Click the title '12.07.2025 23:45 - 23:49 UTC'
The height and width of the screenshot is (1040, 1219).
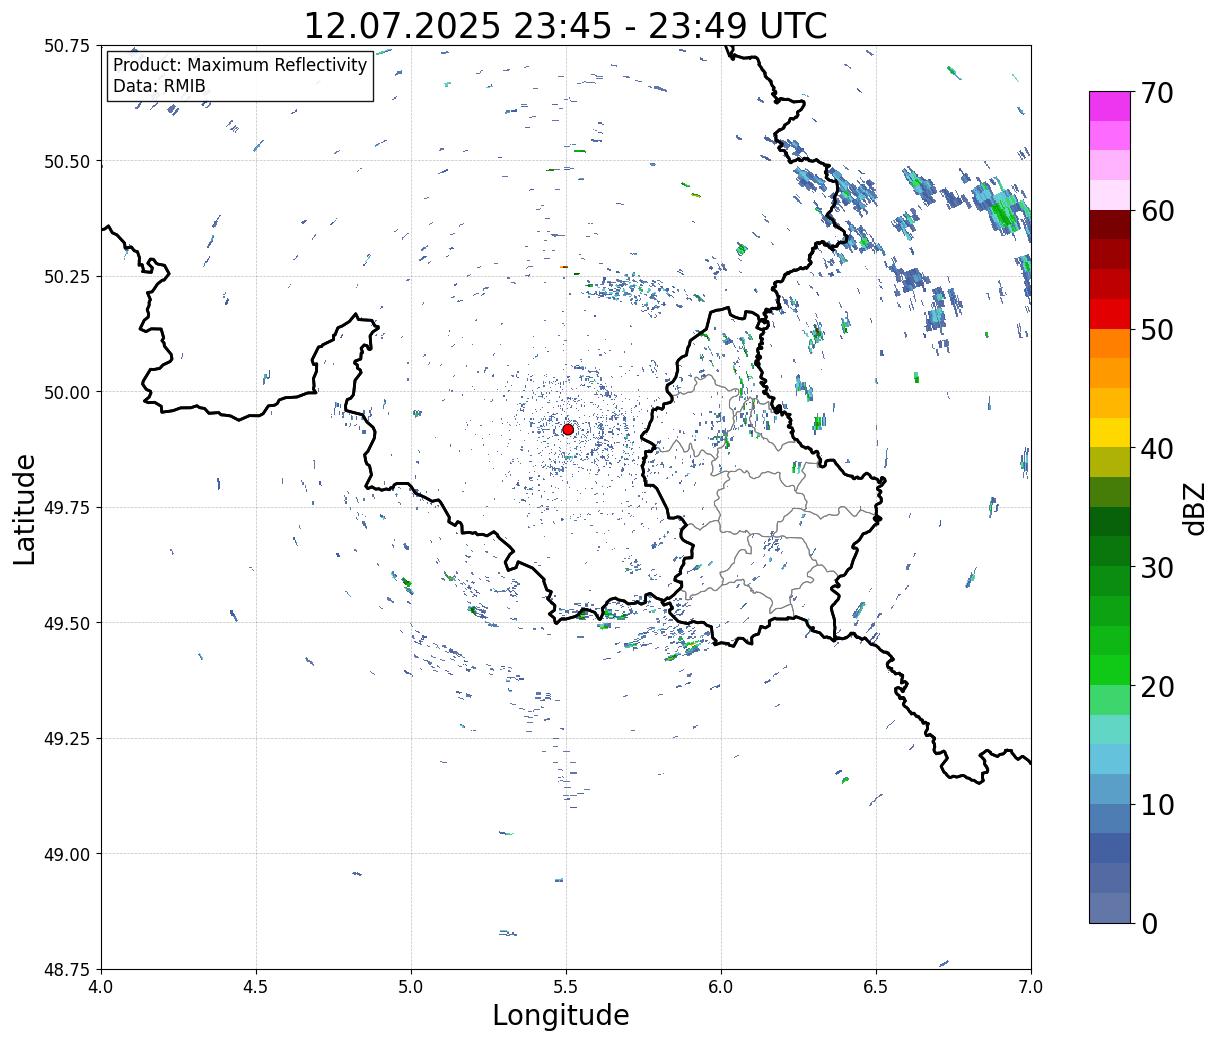pyautogui.click(x=565, y=26)
